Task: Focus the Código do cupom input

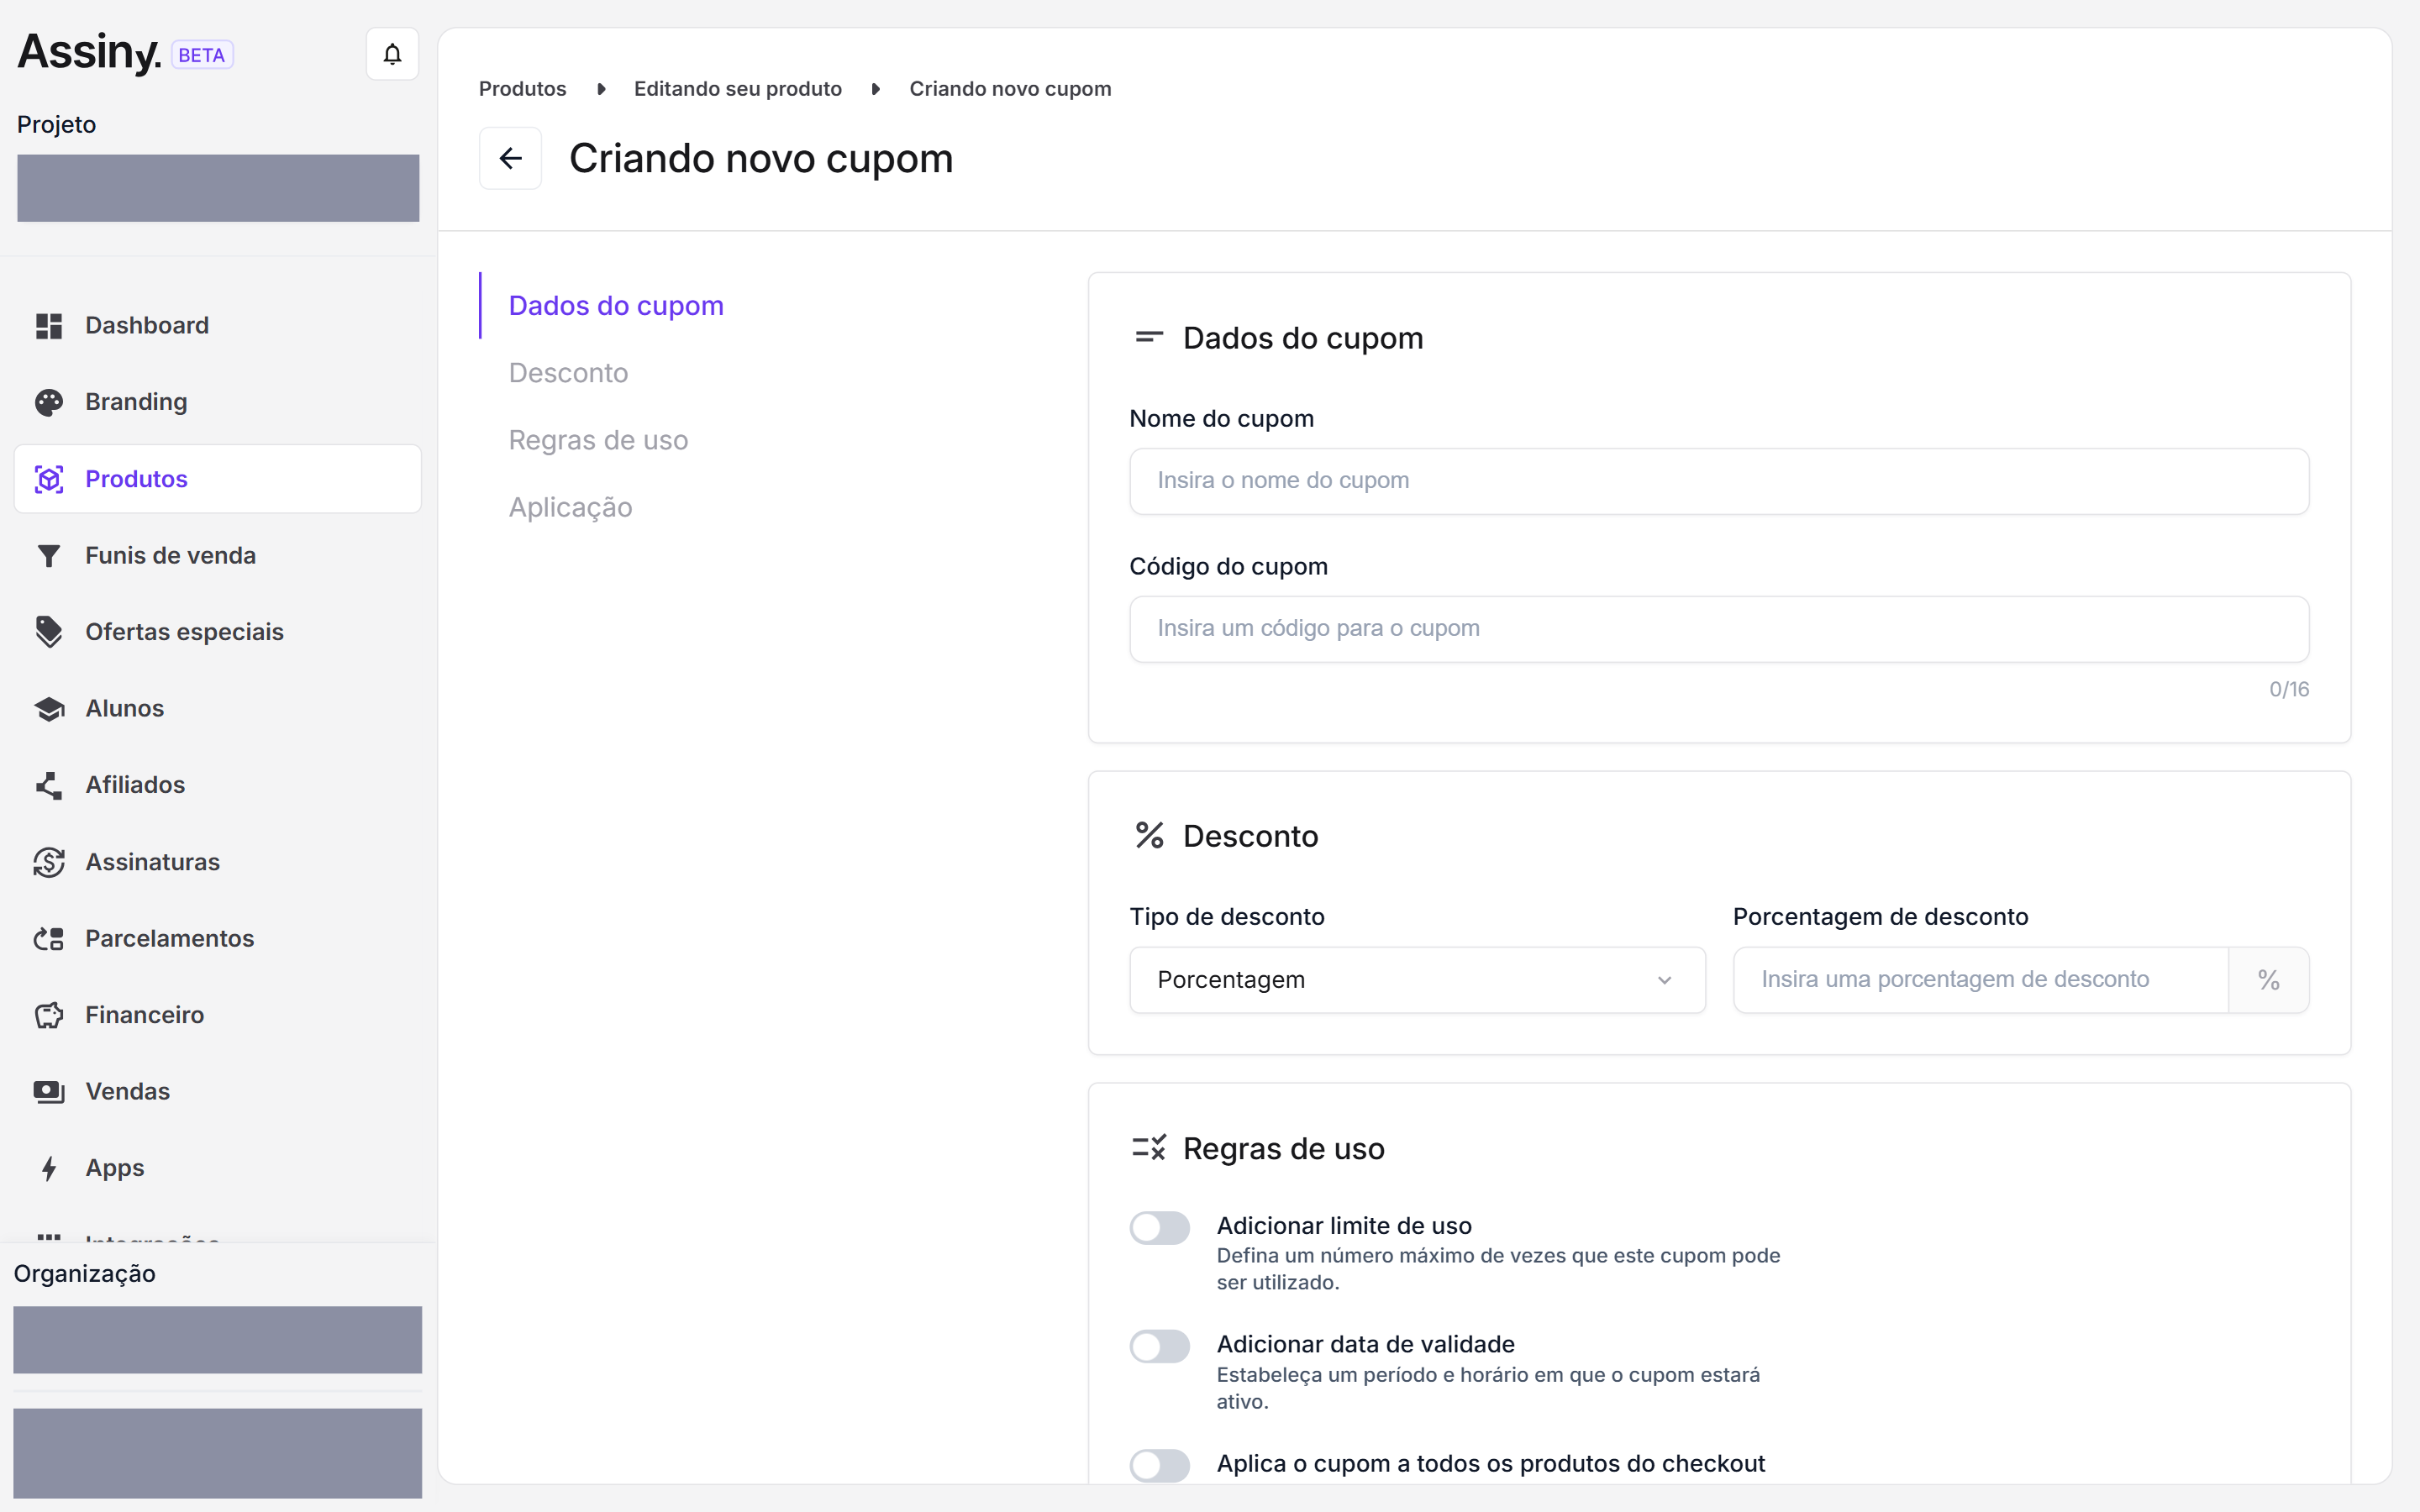Action: click(x=1719, y=629)
